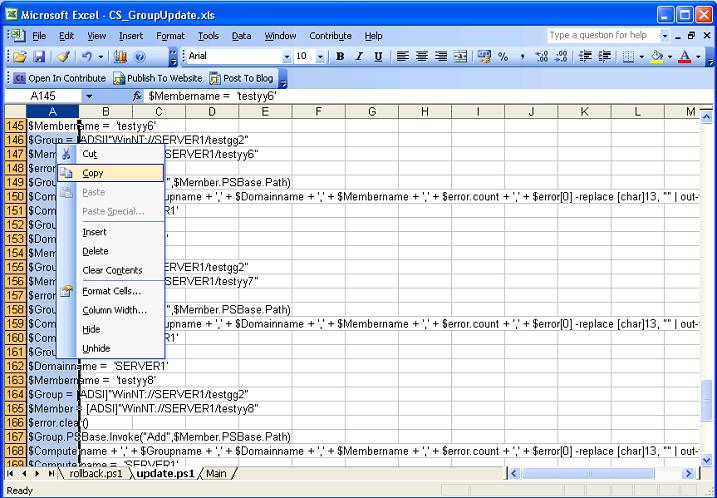Toggle Italic formatting
717x498 pixels.
coord(359,57)
